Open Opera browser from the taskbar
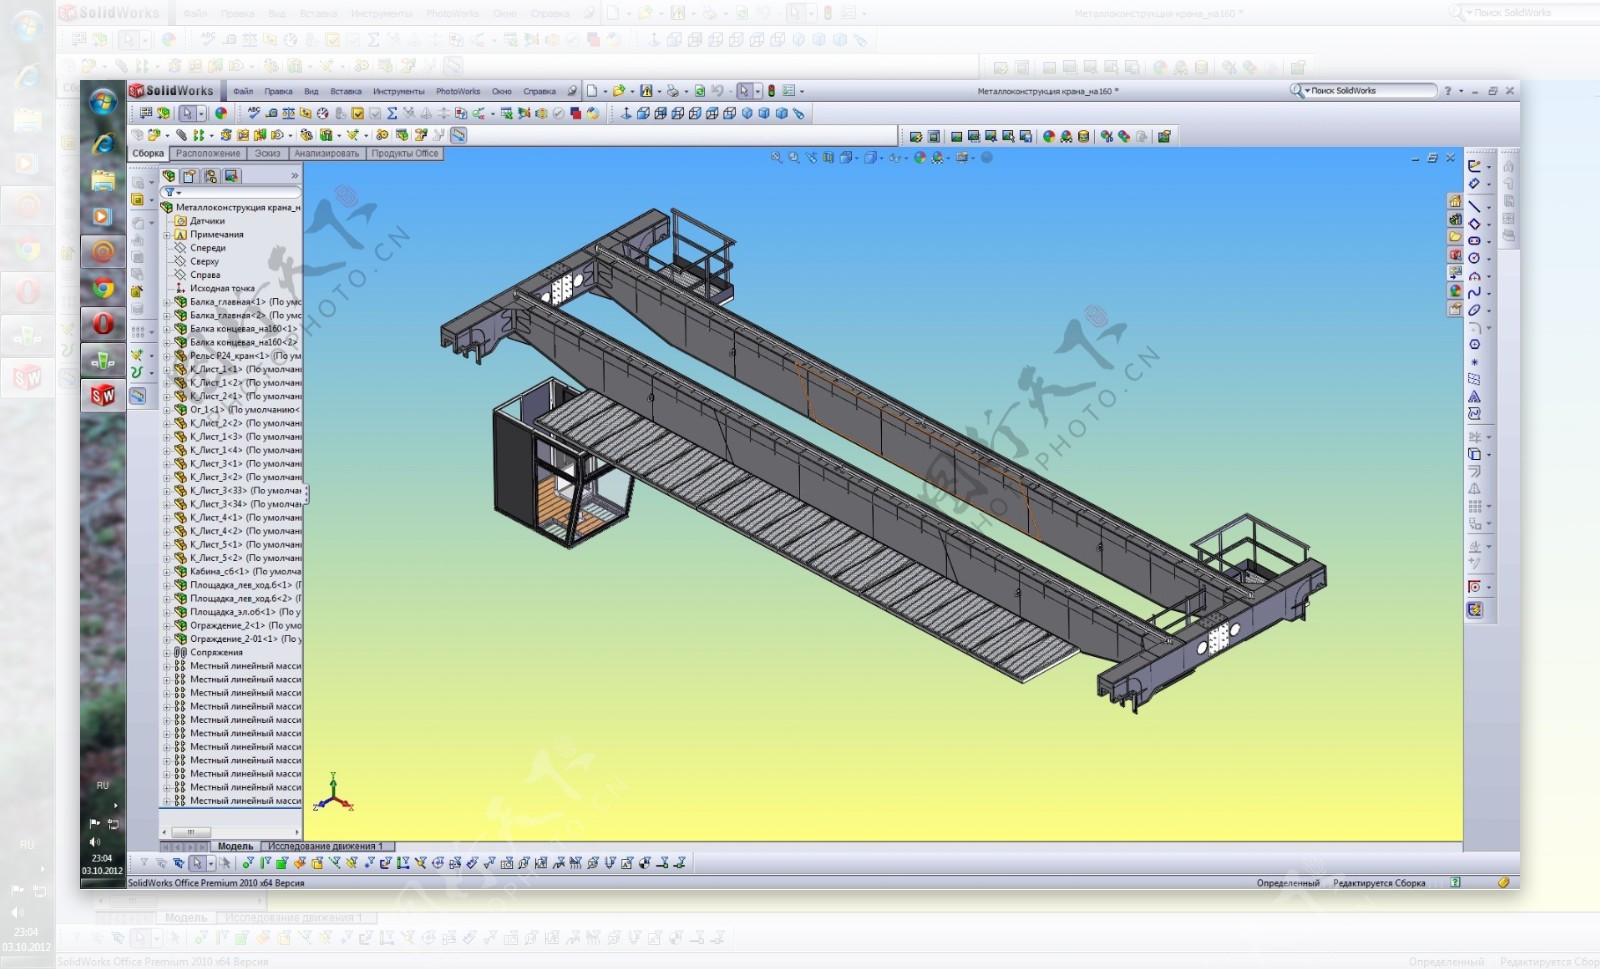Viewport: 1600px width, 970px height. (103, 323)
